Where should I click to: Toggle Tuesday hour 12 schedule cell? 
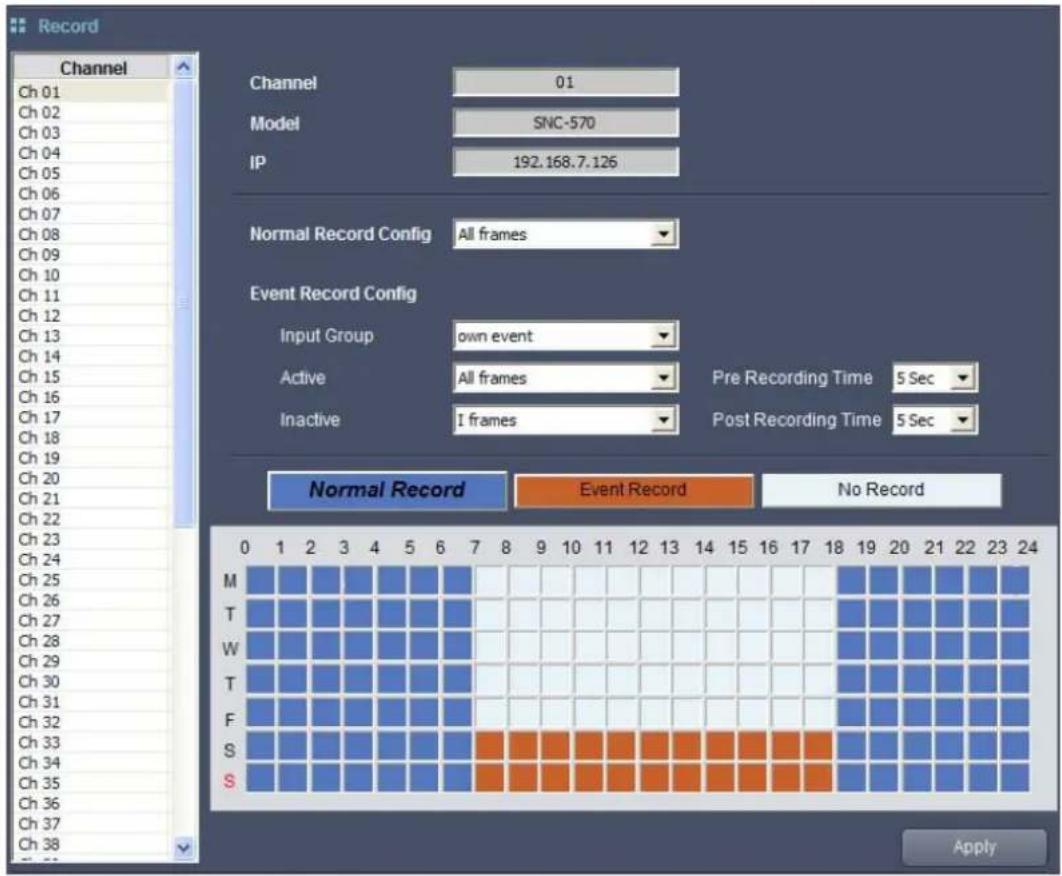654,614
